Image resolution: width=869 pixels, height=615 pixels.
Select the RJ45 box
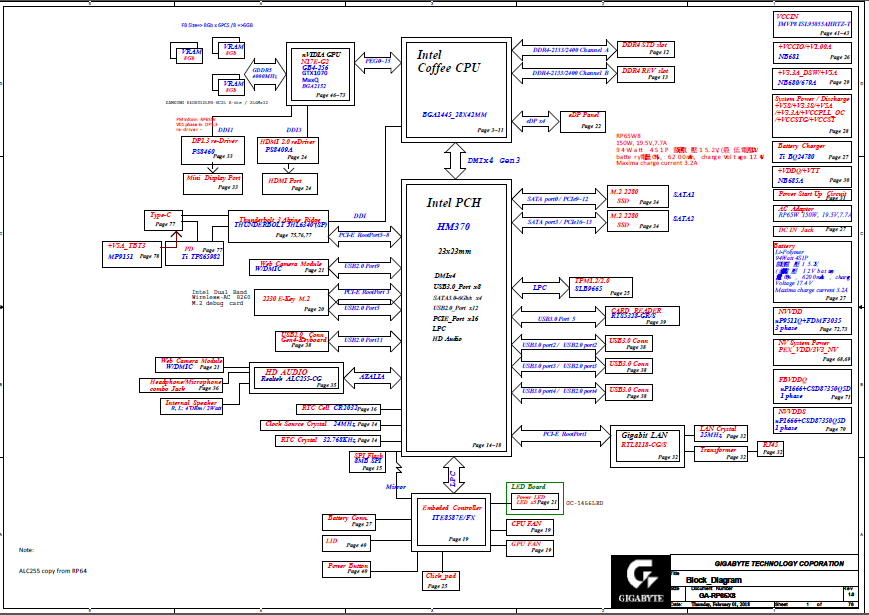click(771, 448)
